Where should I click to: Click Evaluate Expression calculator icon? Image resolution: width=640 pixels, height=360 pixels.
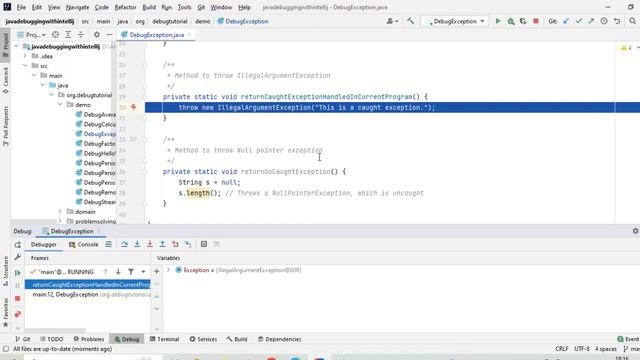pyautogui.click(x=204, y=244)
